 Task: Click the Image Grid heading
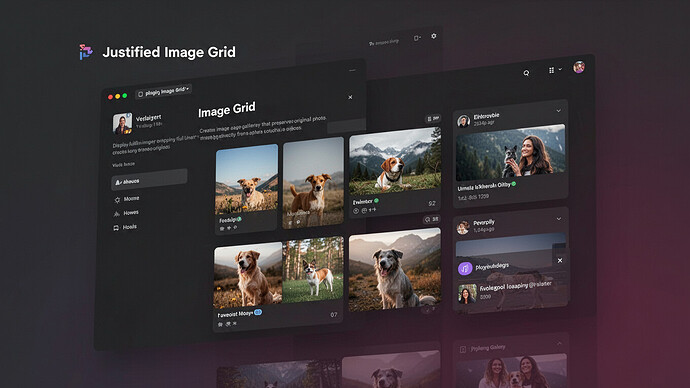click(227, 110)
